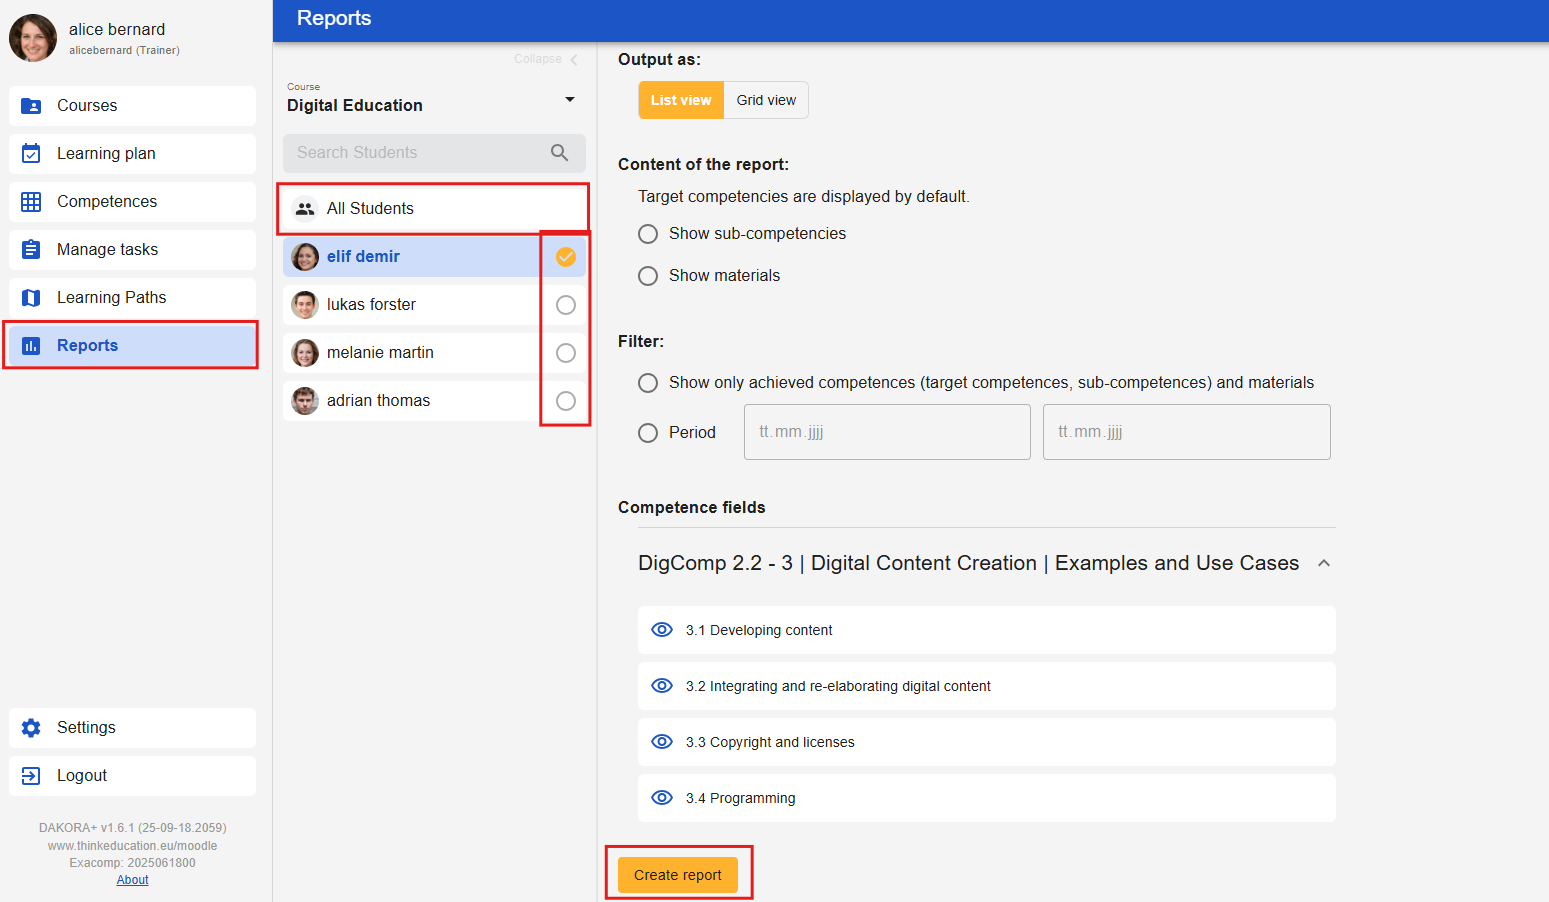The width and height of the screenshot is (1549, 902).
Task: Click the Courses folder icon in sidebar
Action: (31, 106)
